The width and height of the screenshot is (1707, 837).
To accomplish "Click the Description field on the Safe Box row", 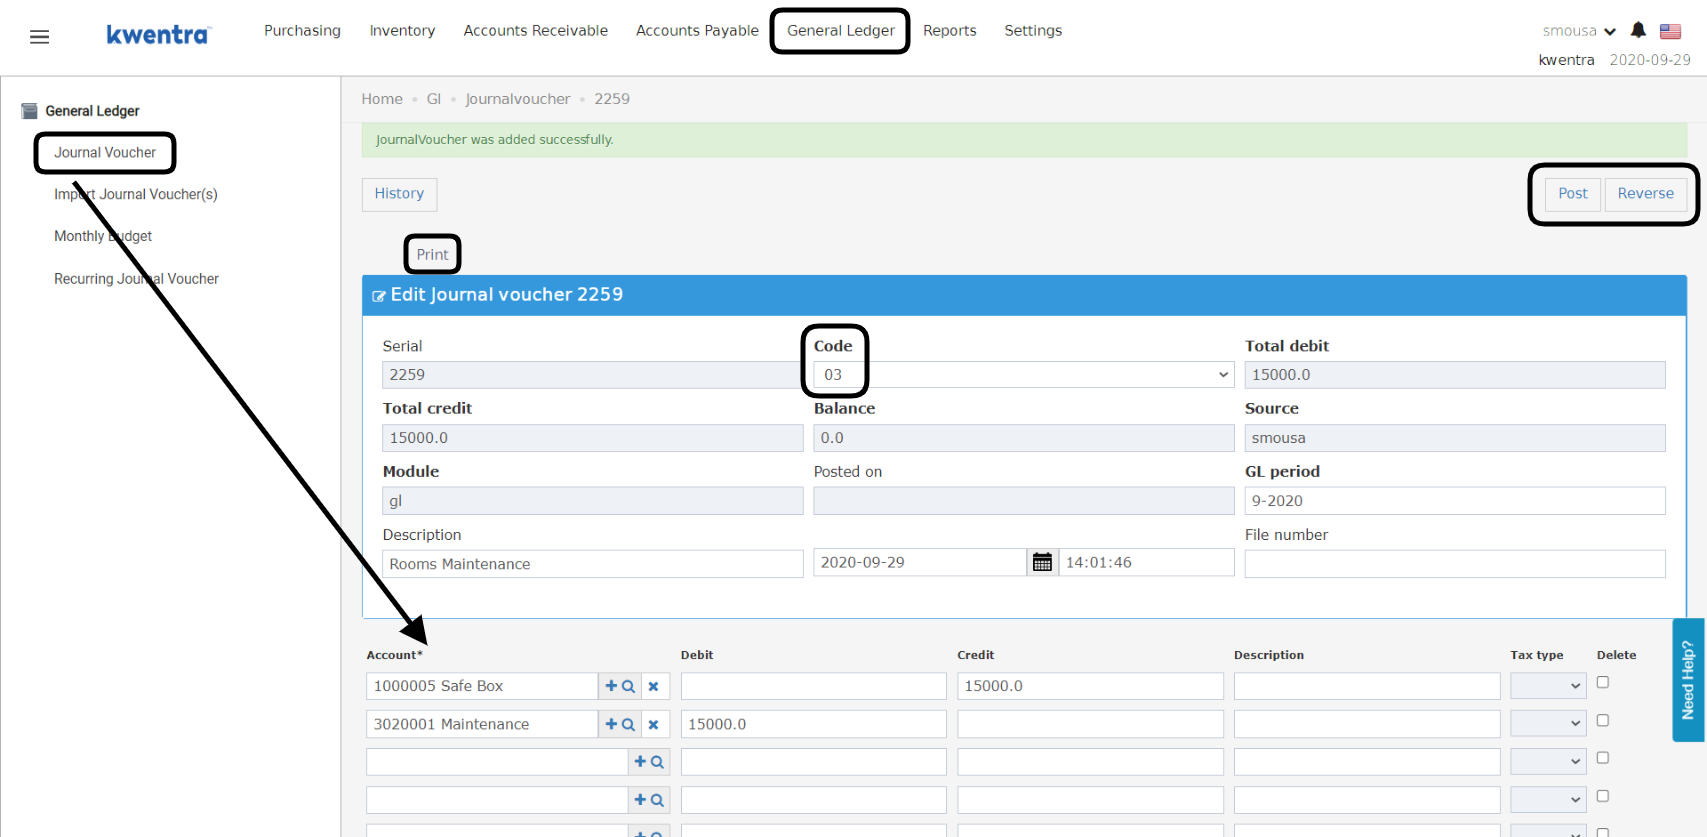I will 1367,686.
